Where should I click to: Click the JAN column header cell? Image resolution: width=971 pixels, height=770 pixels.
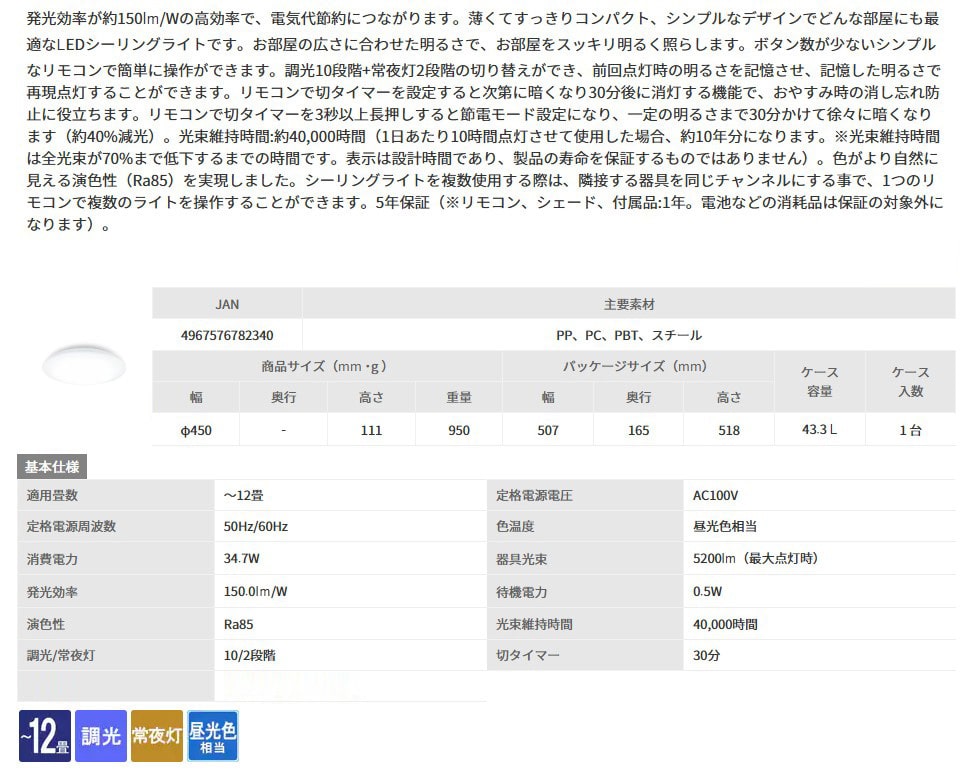click(227, 304)
